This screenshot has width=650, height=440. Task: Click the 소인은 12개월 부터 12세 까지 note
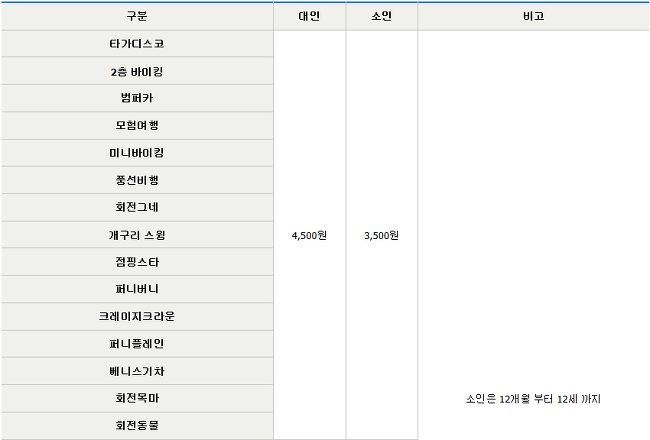click(533, 399)
